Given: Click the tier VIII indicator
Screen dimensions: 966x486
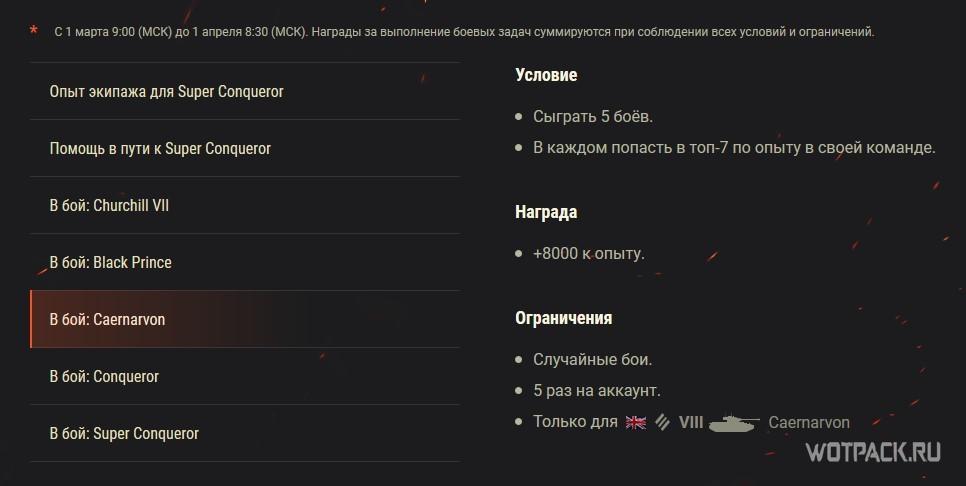Looking at the screenshot, I should [x=691, y=422].
